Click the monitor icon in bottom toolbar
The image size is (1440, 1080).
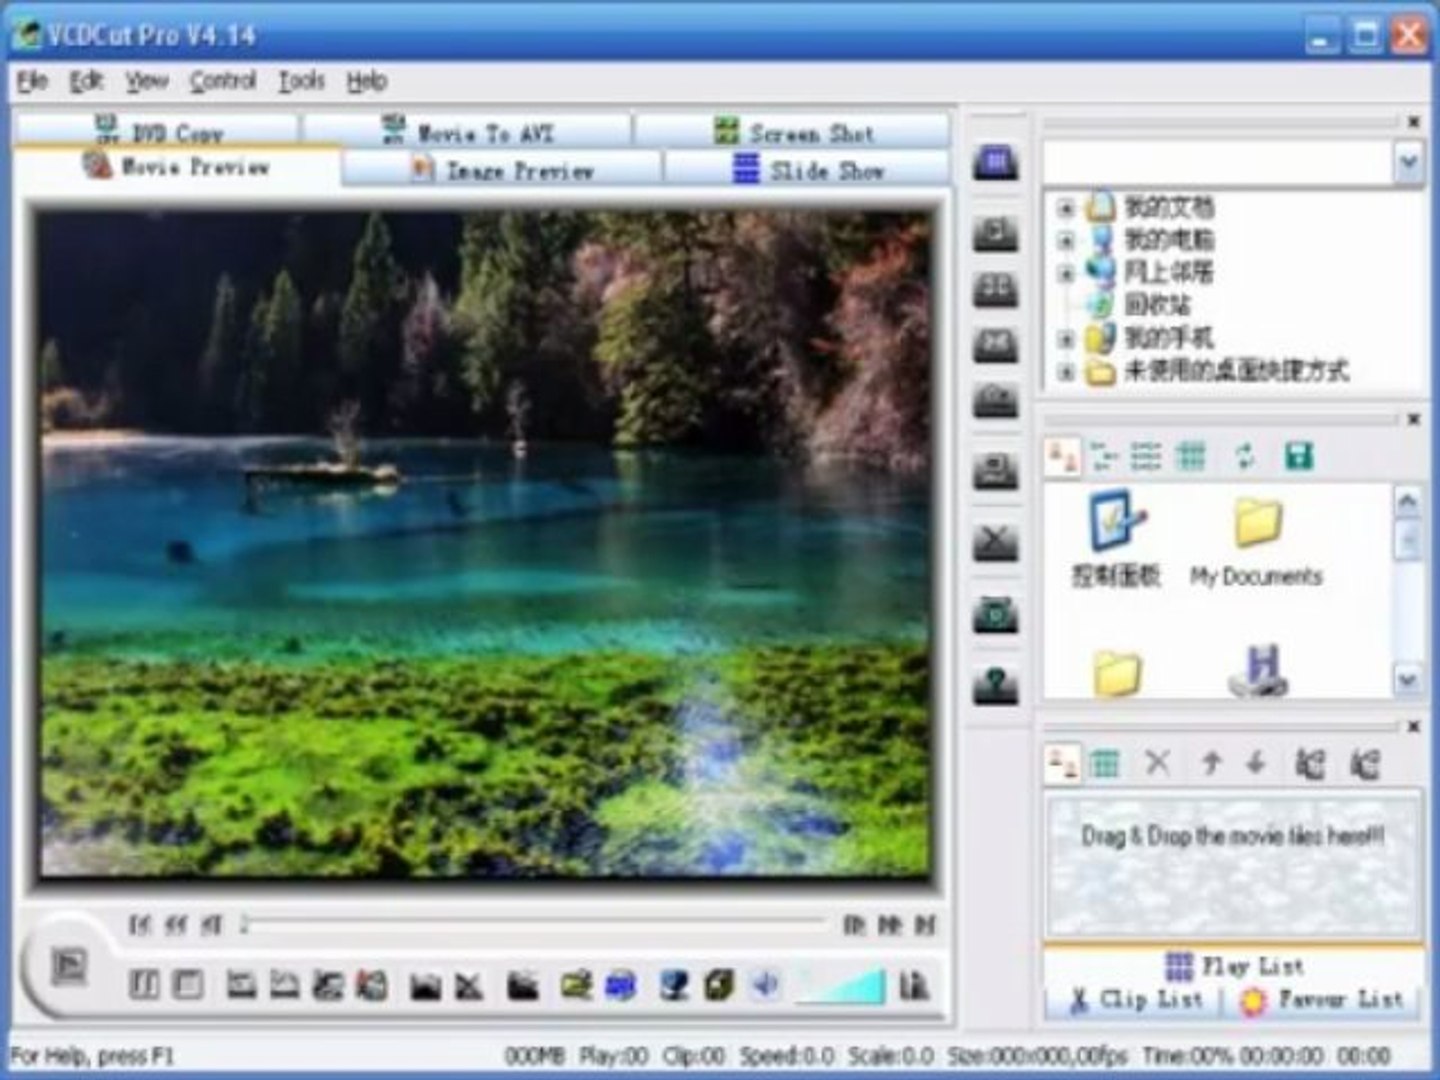pyautogui.click(x=675, y=986)
